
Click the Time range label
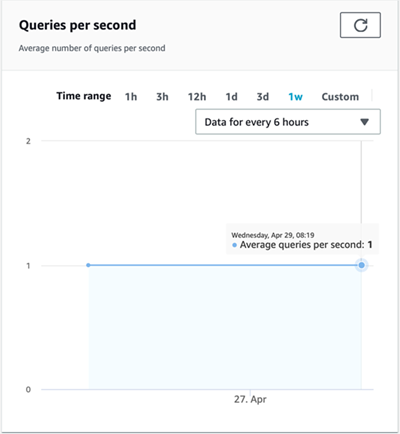(84, 96)
